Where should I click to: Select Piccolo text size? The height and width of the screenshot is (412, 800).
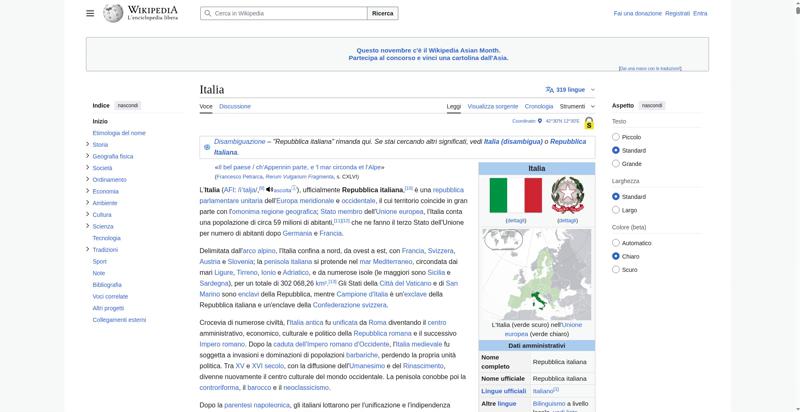tap(616, 136)
